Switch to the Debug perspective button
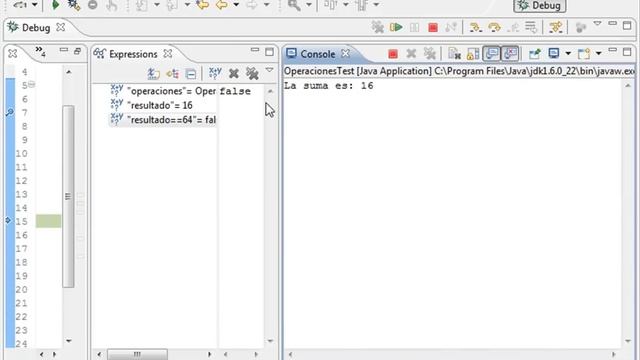 [x=540, y=6]
